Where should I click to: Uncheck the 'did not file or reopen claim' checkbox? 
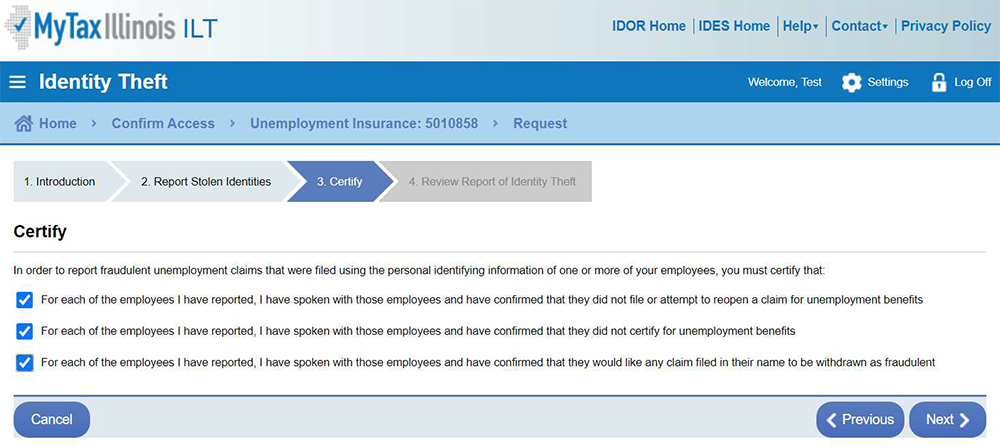(25, 299)
